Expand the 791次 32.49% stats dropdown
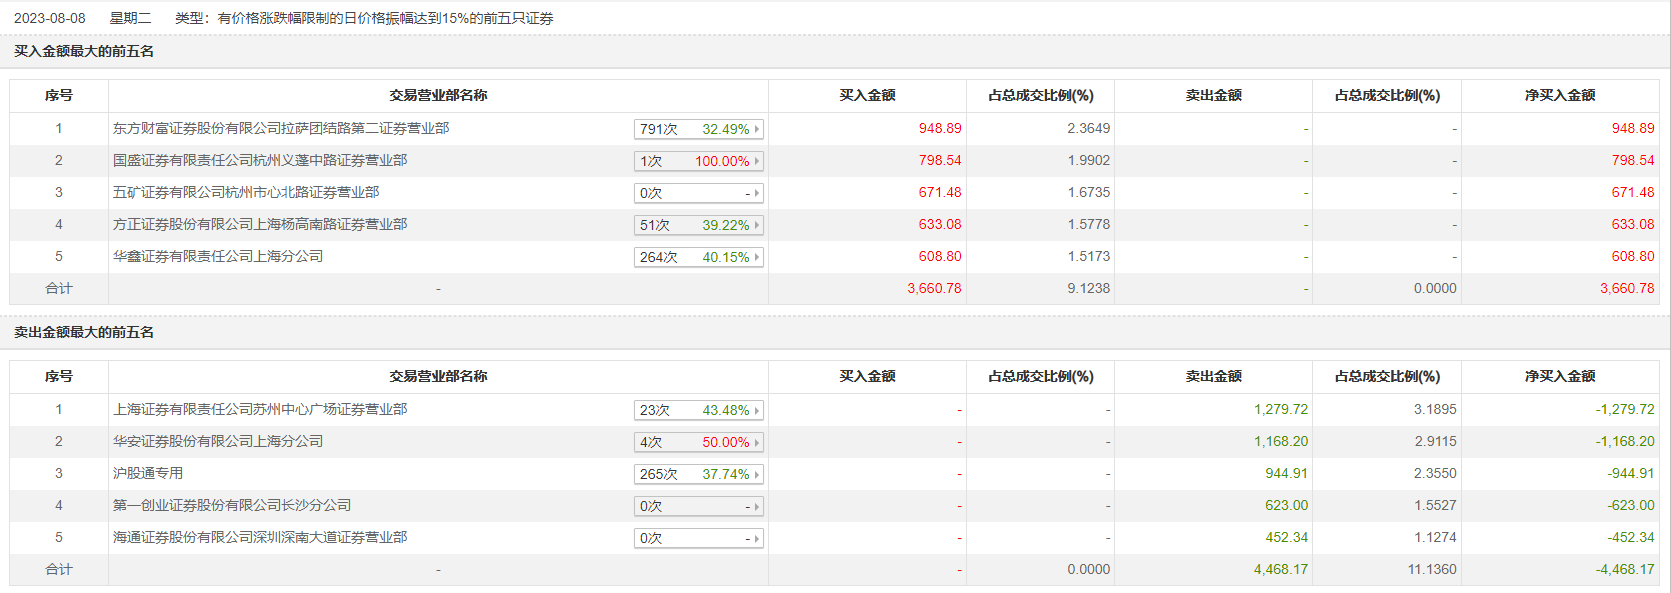1671x593 pixels. [x=698, y=129]
